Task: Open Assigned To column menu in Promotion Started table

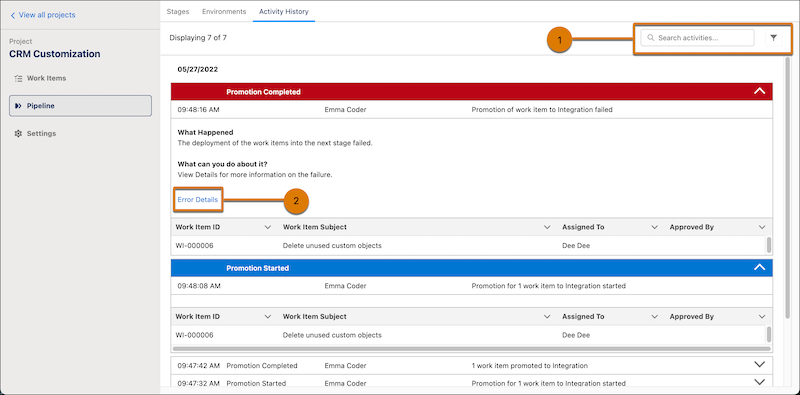Action: (655, 316)
